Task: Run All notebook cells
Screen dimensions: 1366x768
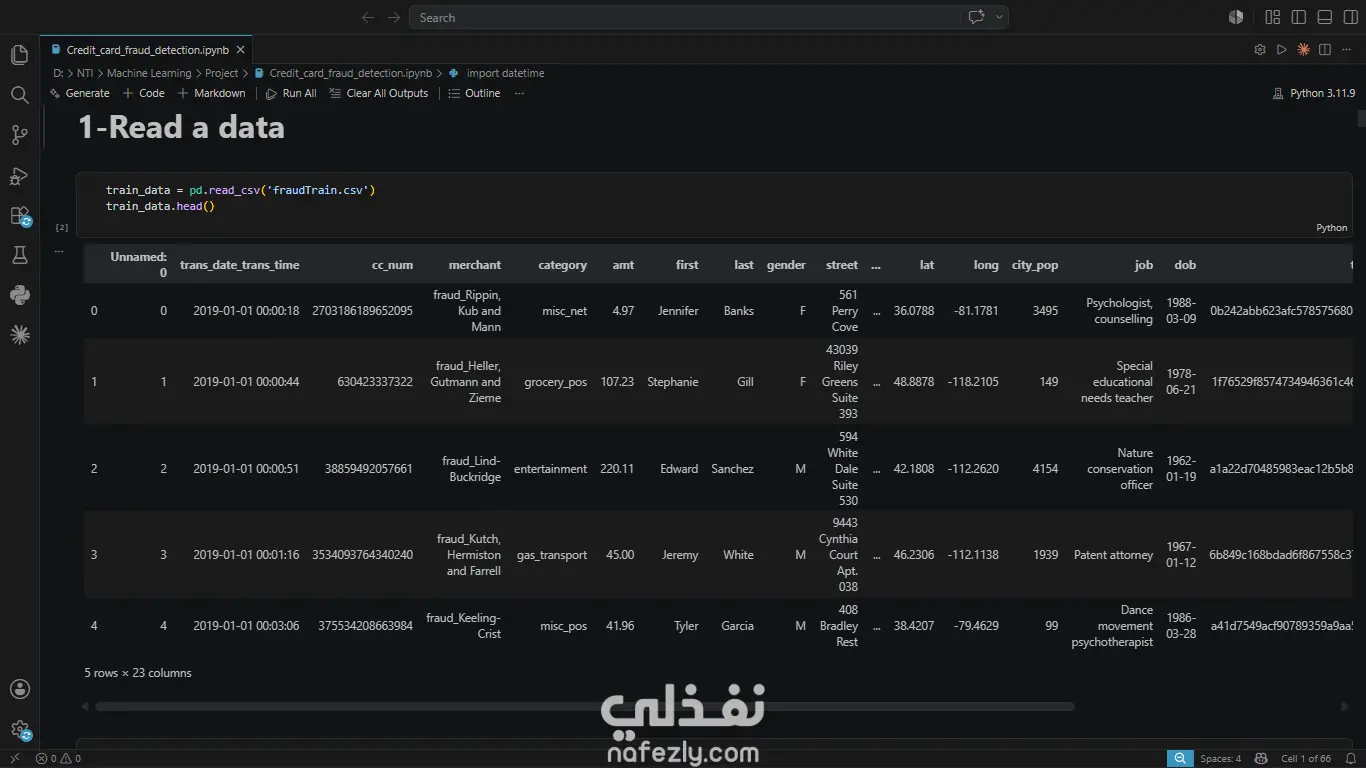Action: (x=291, y=93)
